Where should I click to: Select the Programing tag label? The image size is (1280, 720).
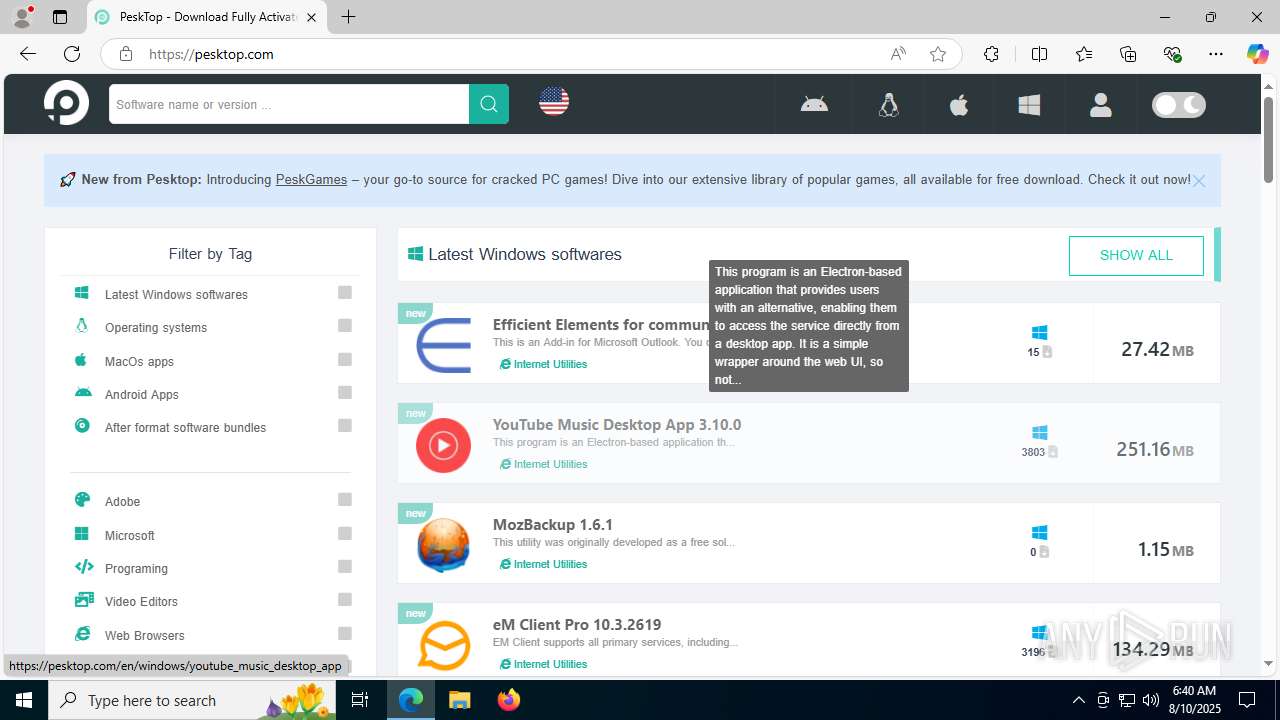136,568
